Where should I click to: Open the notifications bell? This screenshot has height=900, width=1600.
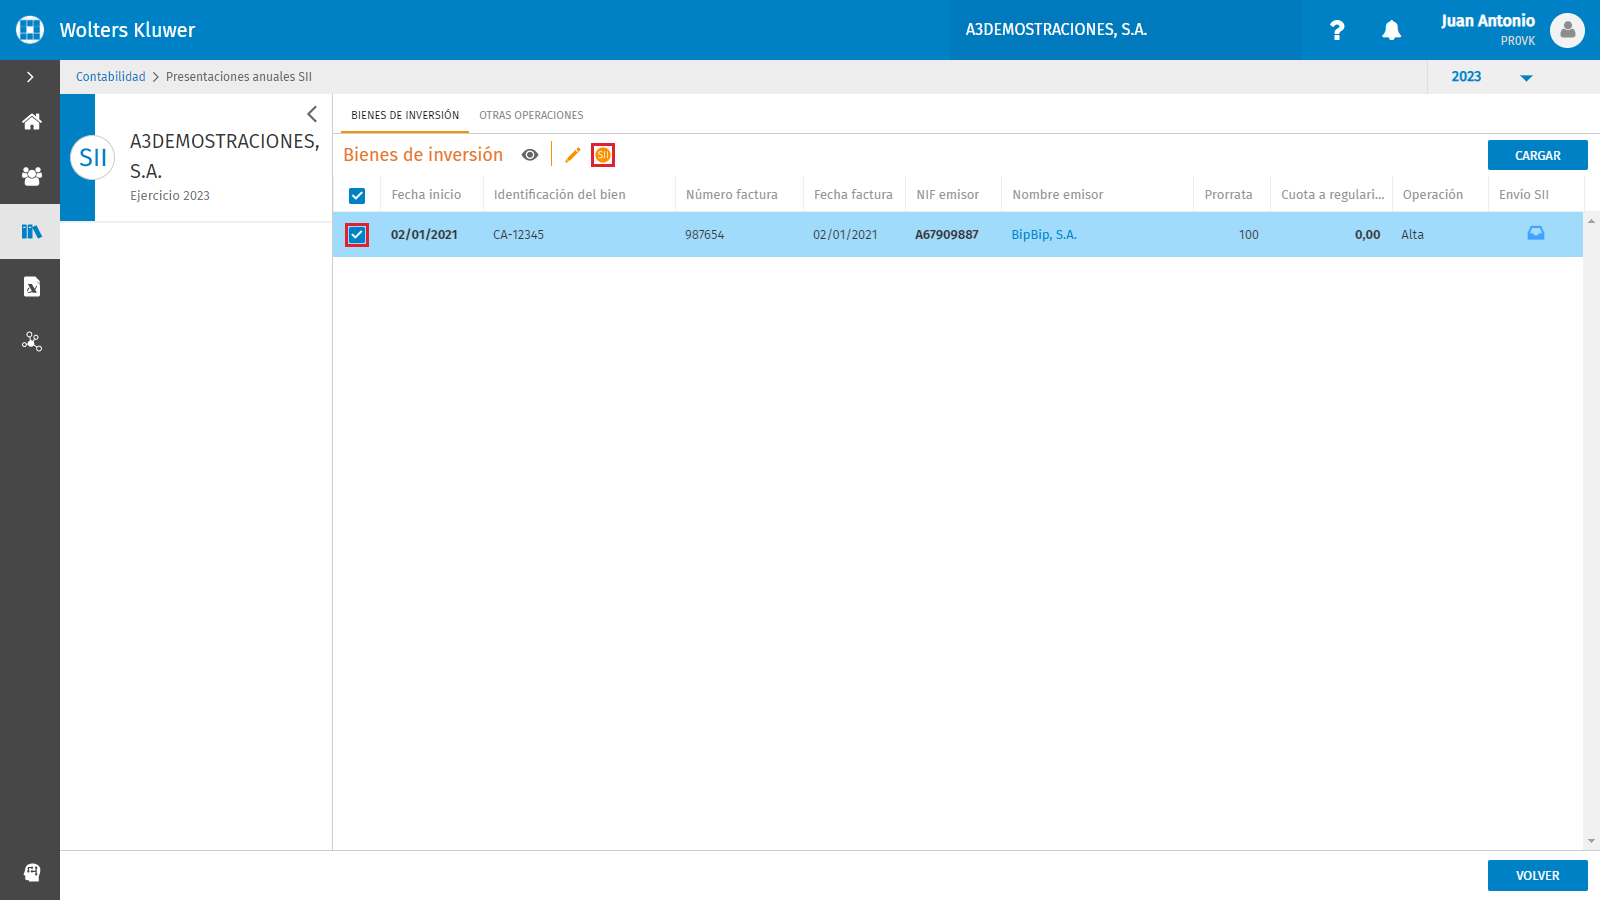point(1391,30)
